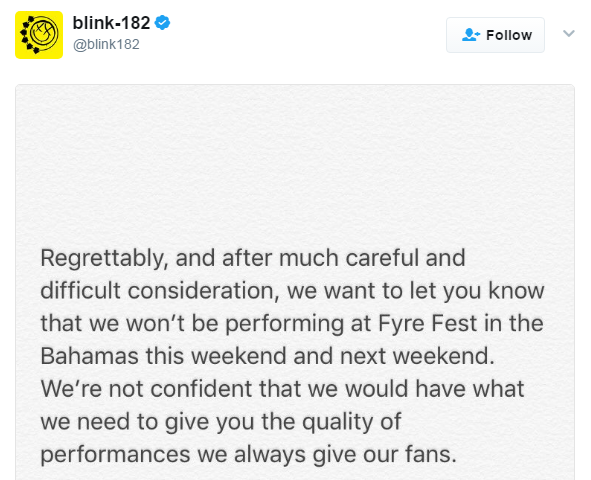This screenshot has height=480, width=591.
Task: Open the blink-182 display name link
Action: coord(111,23)
